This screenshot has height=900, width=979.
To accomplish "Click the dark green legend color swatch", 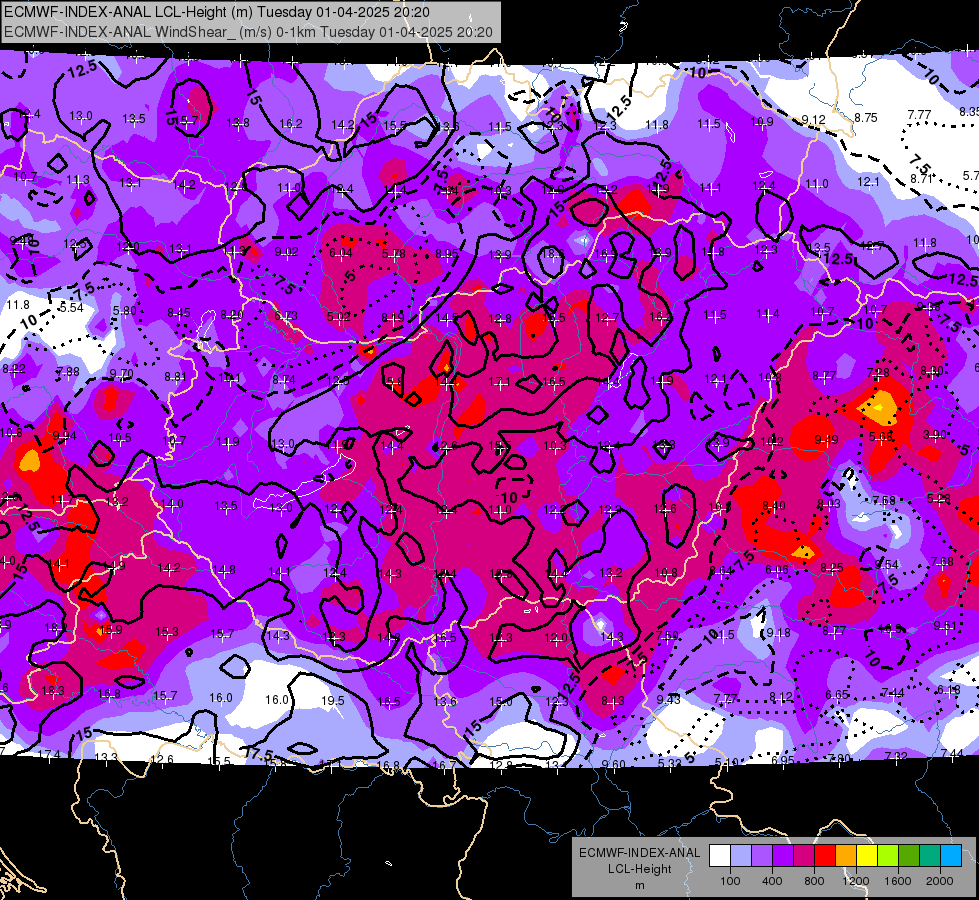I will [x=909, y=856].
